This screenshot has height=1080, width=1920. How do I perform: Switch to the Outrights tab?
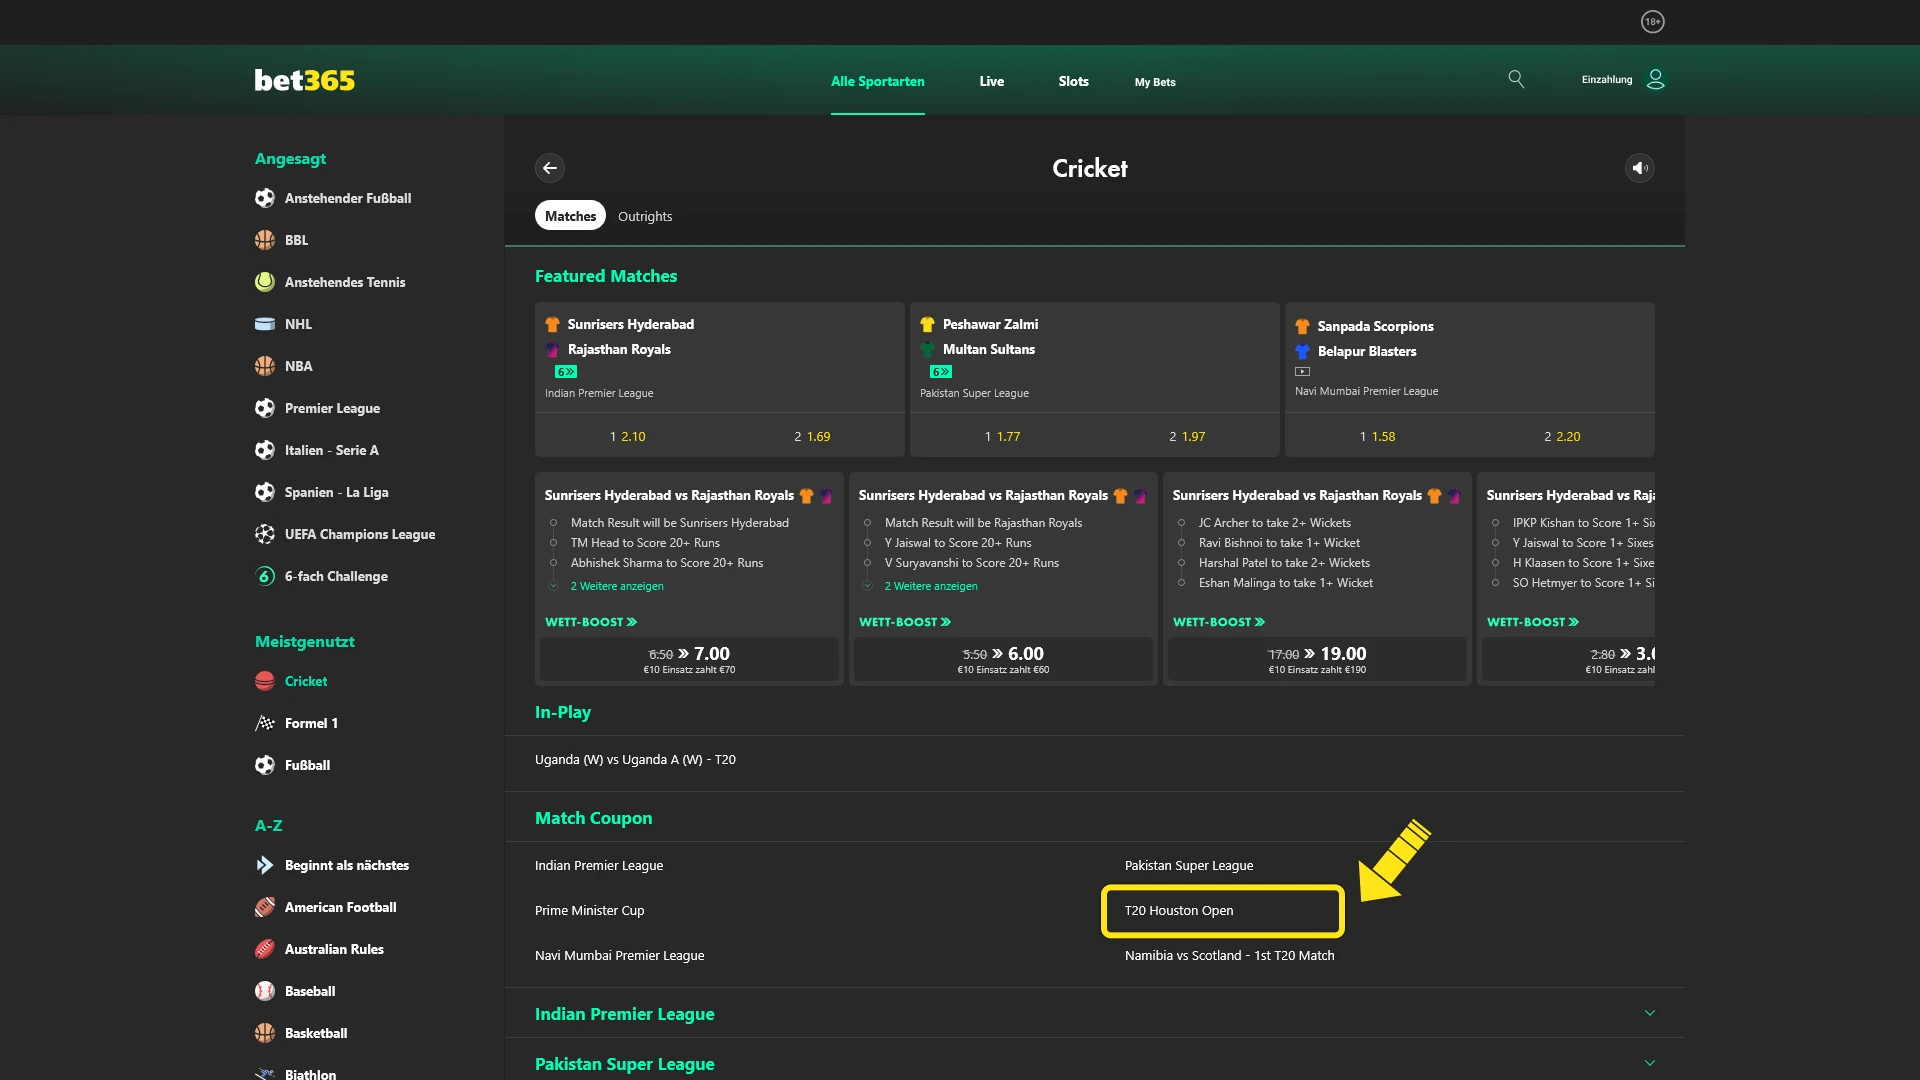coord(644,215)
